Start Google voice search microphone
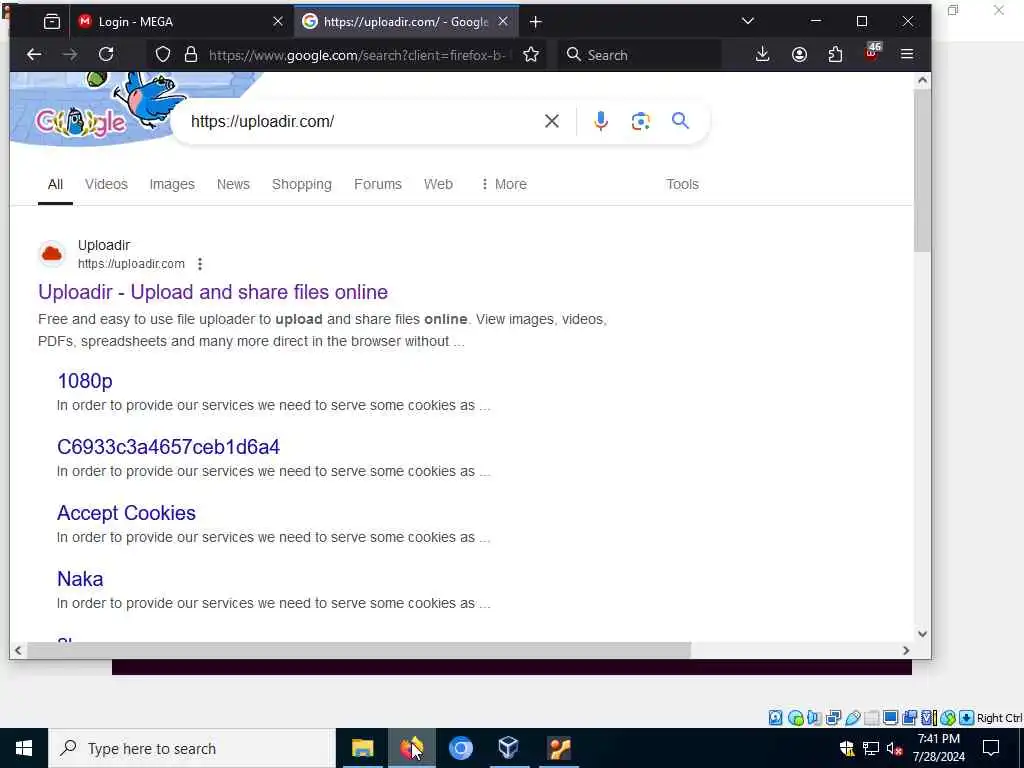This screenshot has width=1024, height=768. pos(601,121)
